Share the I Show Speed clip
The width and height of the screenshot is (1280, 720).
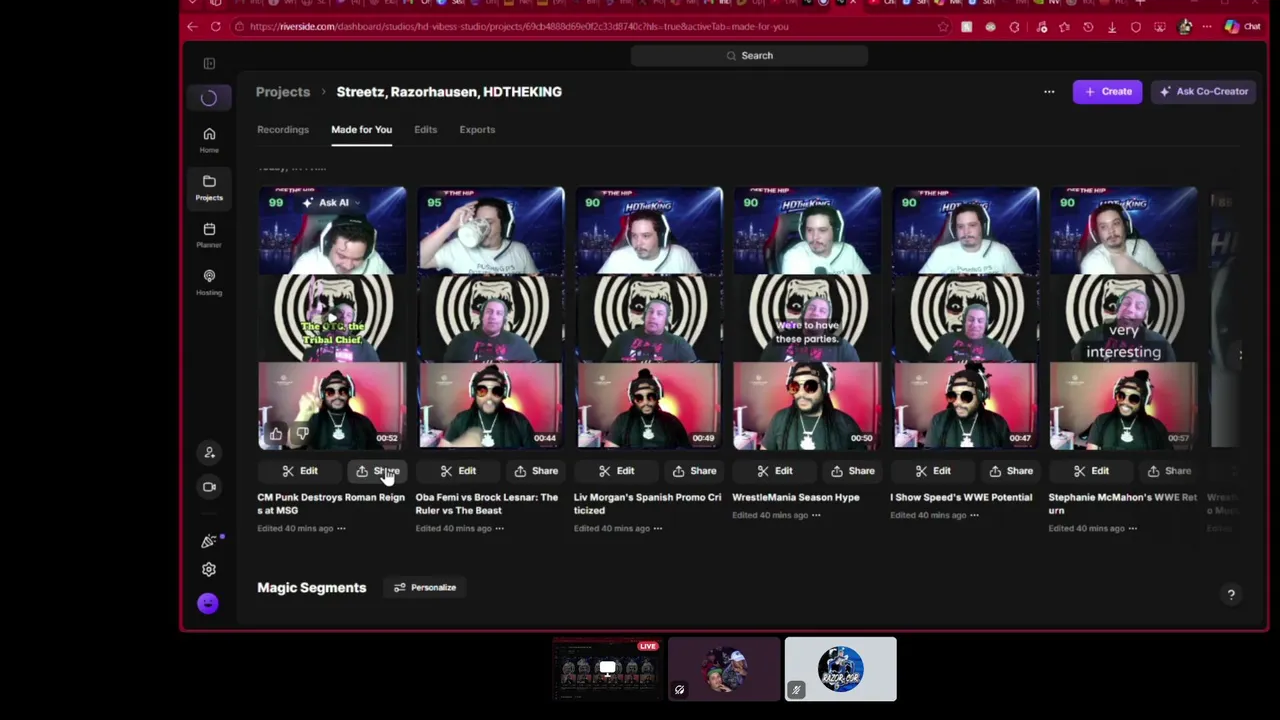[1010, 471]
